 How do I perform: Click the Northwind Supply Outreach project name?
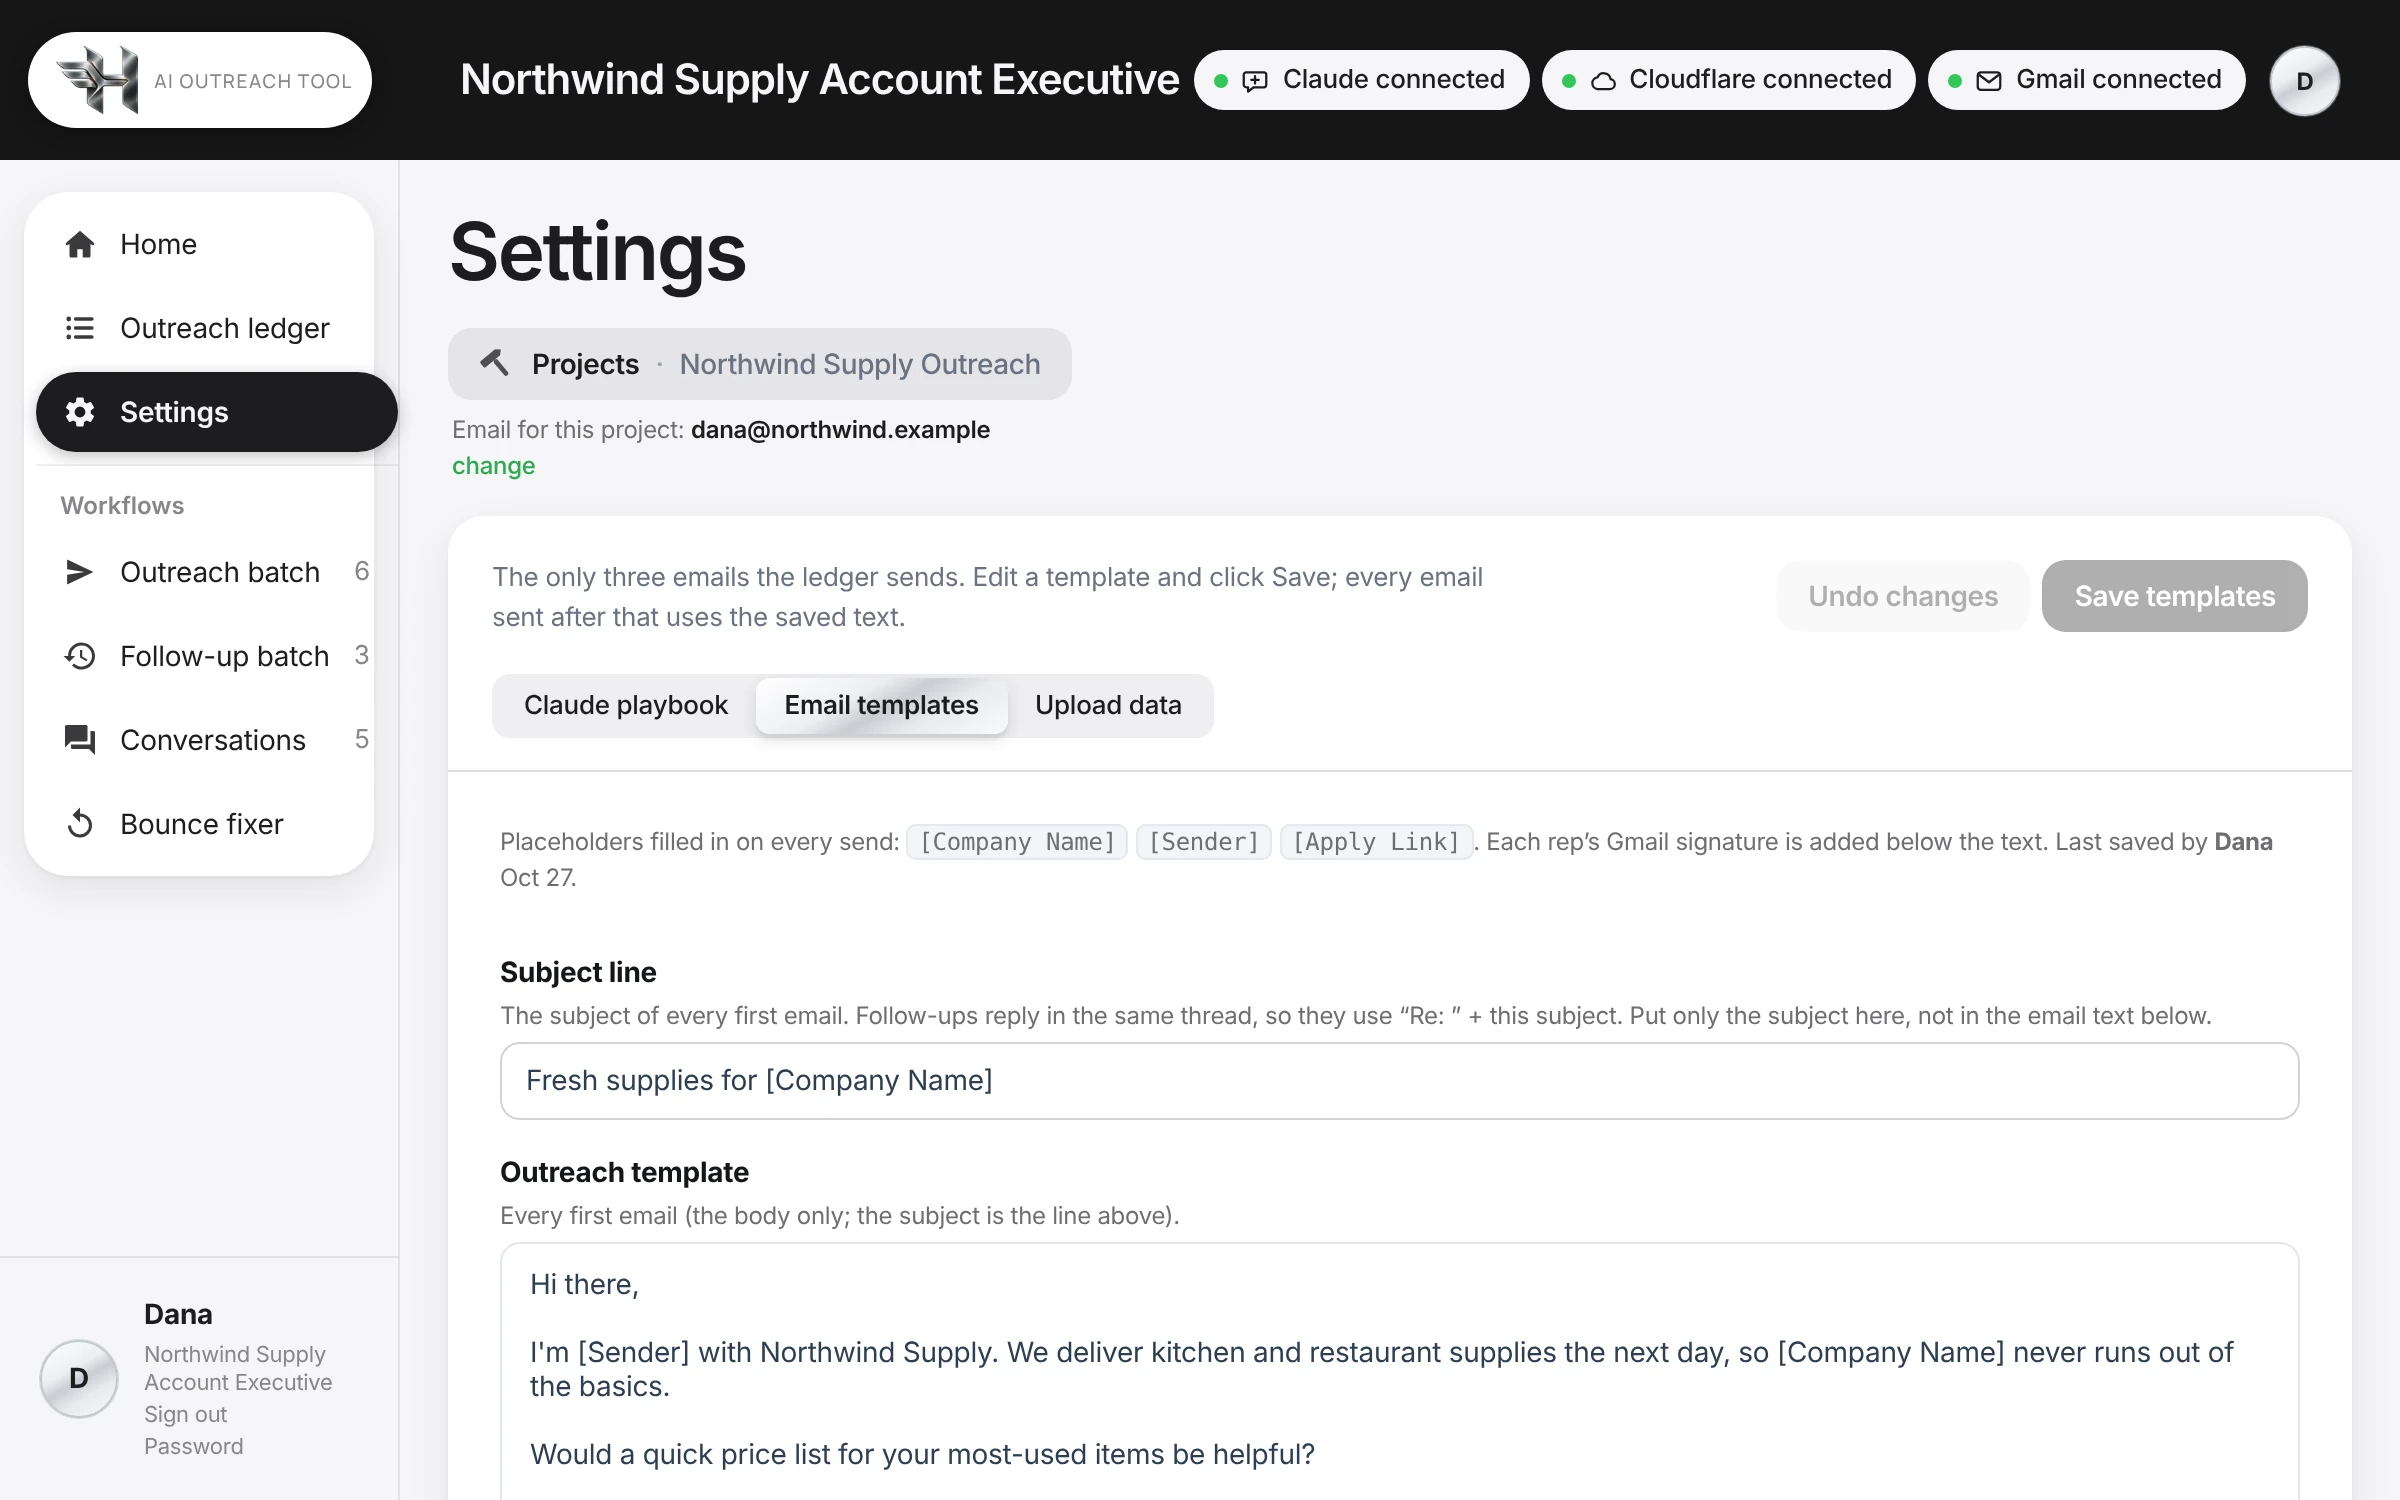point(860,364)
